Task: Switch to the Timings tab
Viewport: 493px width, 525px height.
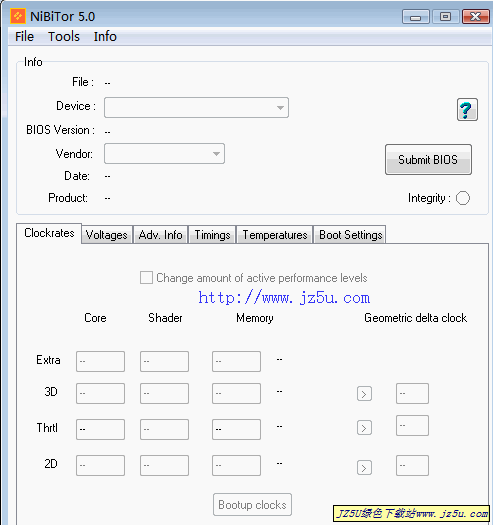Action: tap(212, 235)
